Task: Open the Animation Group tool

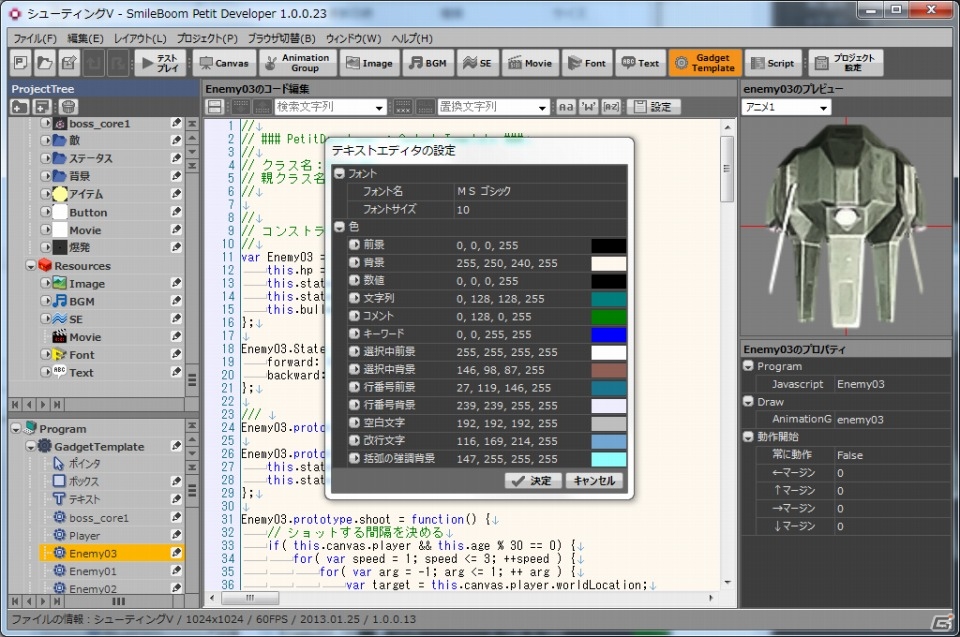Action: tap(298, 62)
